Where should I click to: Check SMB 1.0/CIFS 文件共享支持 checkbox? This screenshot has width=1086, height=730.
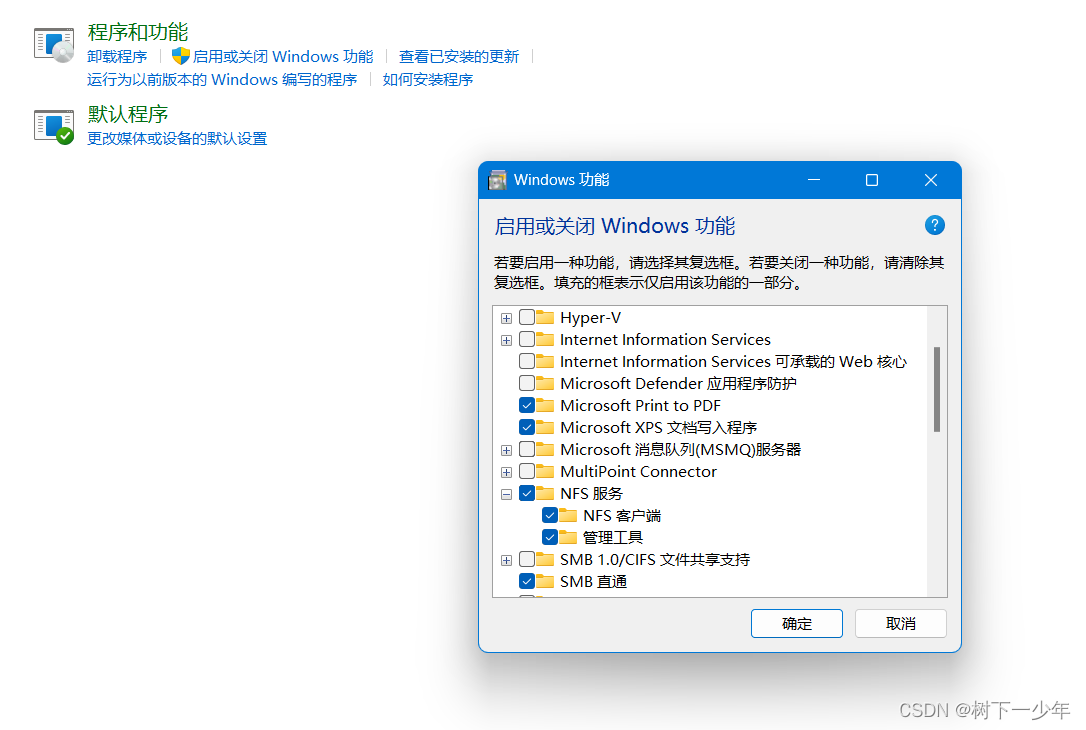526,560
